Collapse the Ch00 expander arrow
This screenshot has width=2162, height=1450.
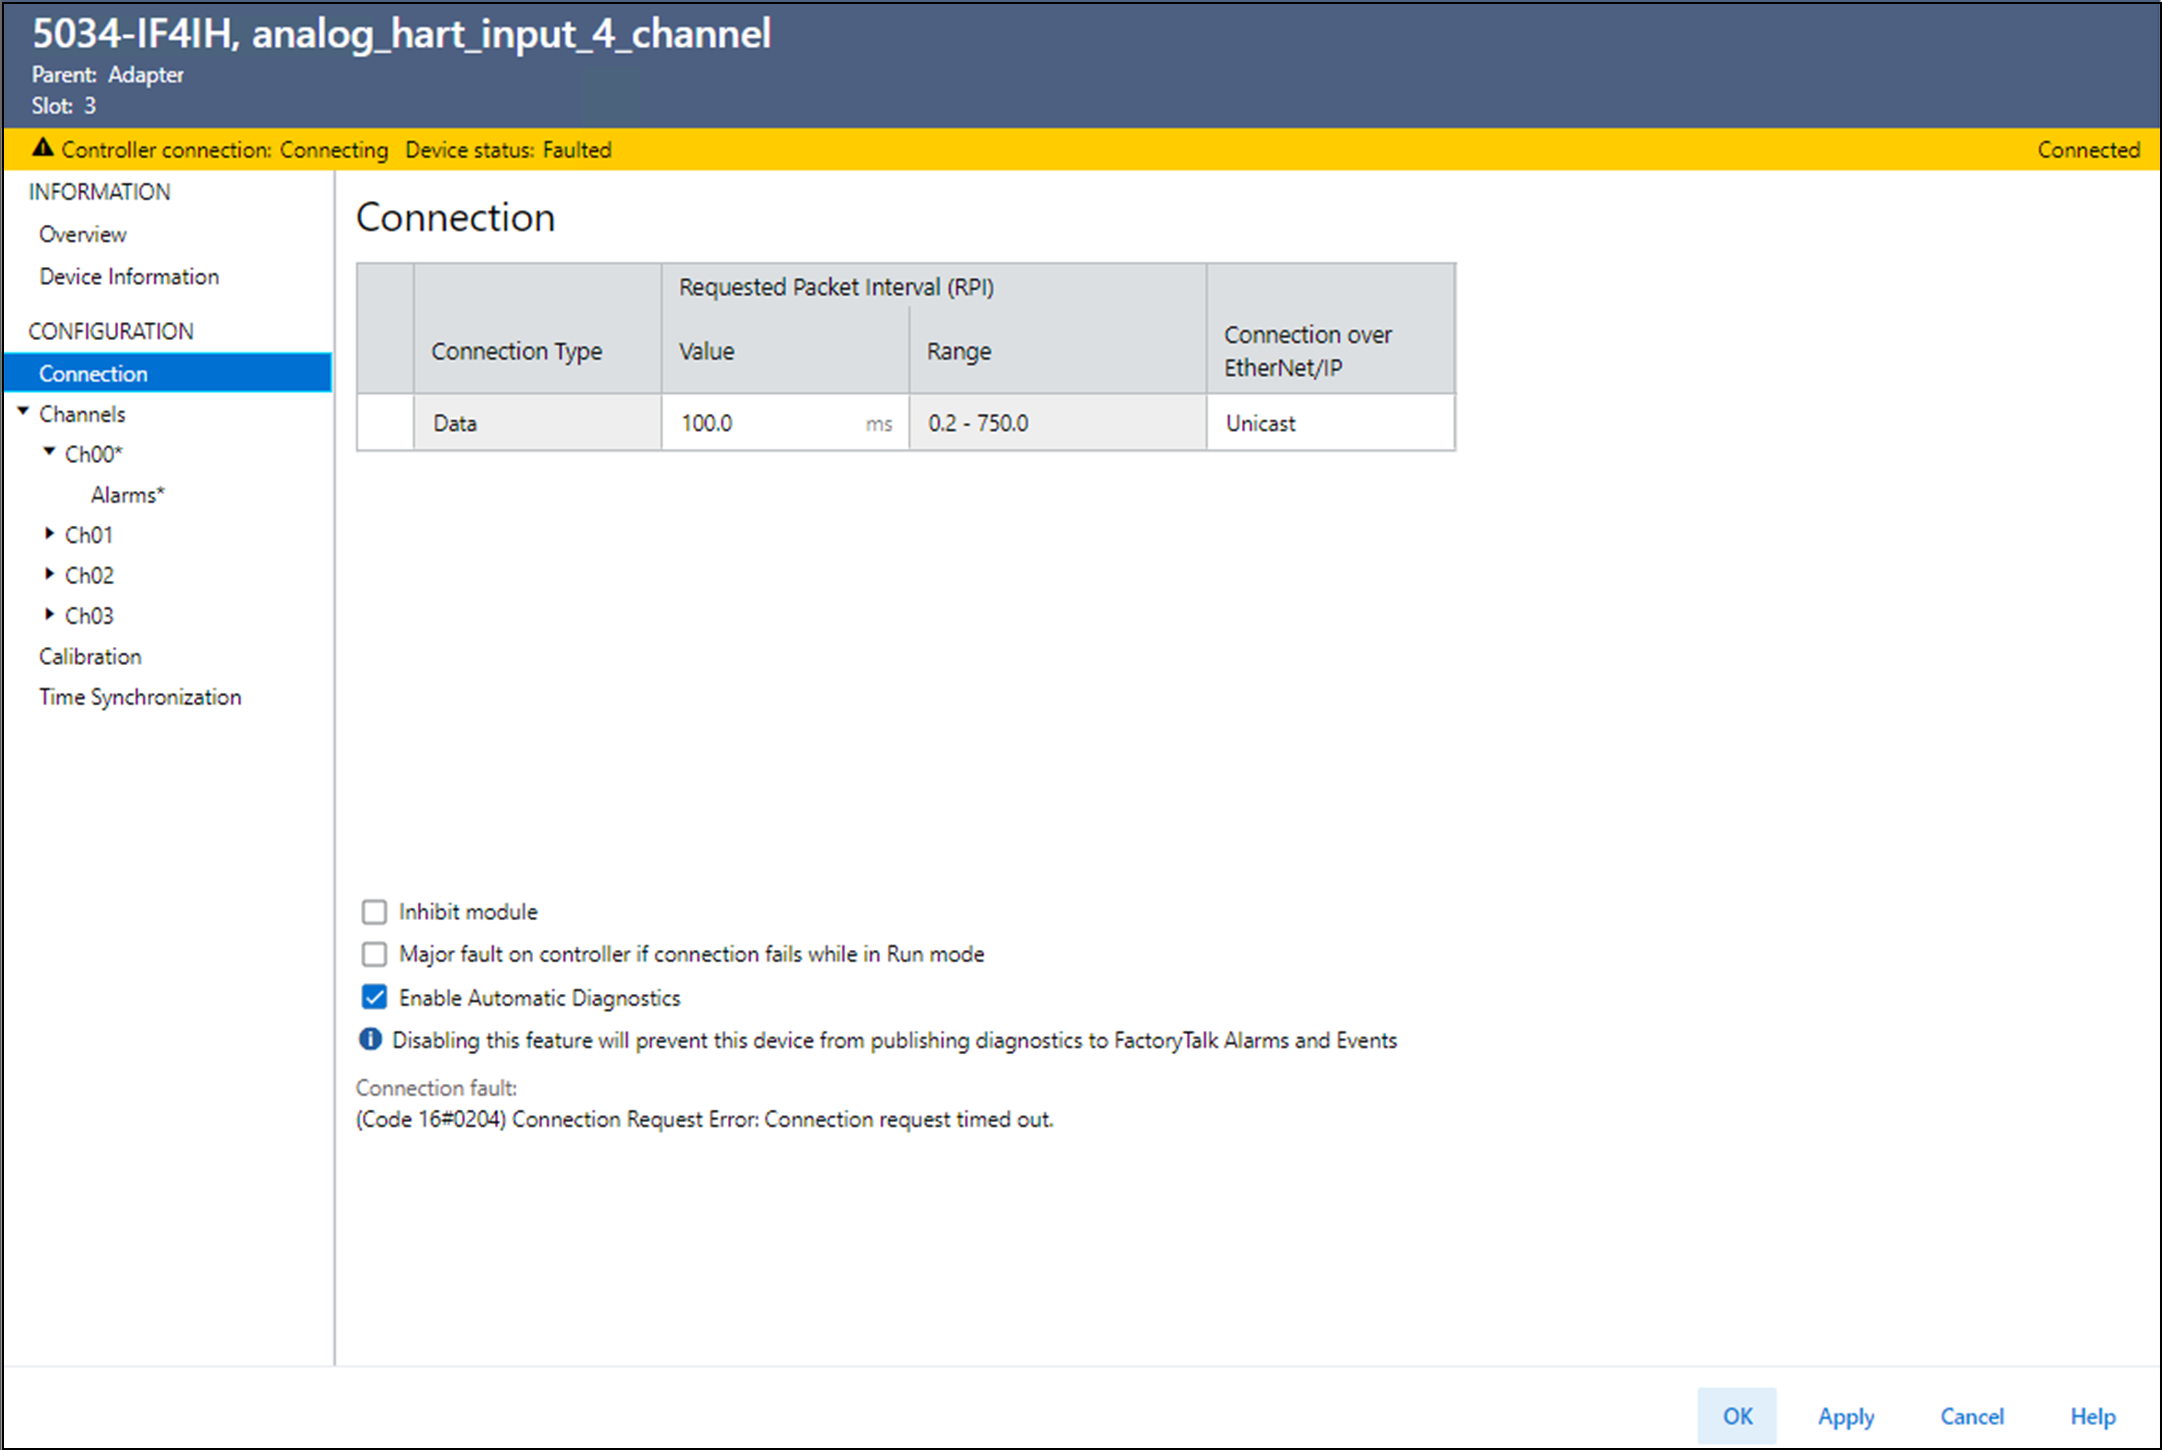[x=49, y=452]
